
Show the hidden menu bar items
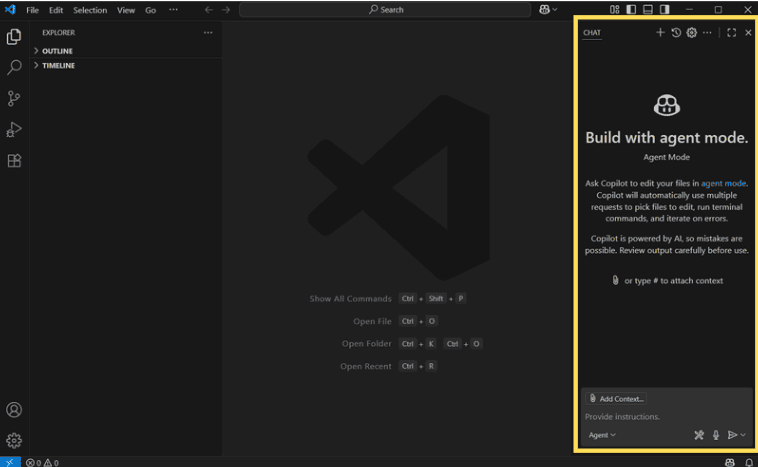173,10
